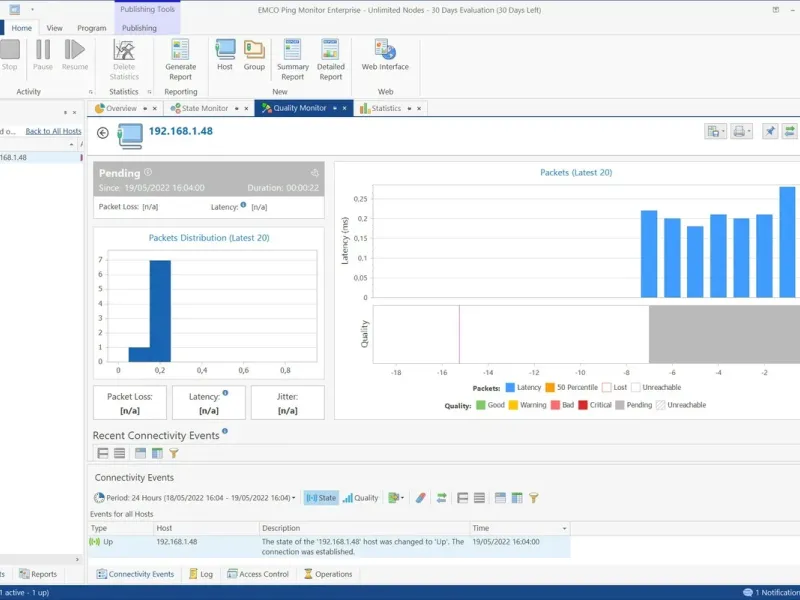Image resolution: width=800 pixels, height=600 pixels.
Task: Open the Publishing ribbon tab
Action: coord(139,28)
